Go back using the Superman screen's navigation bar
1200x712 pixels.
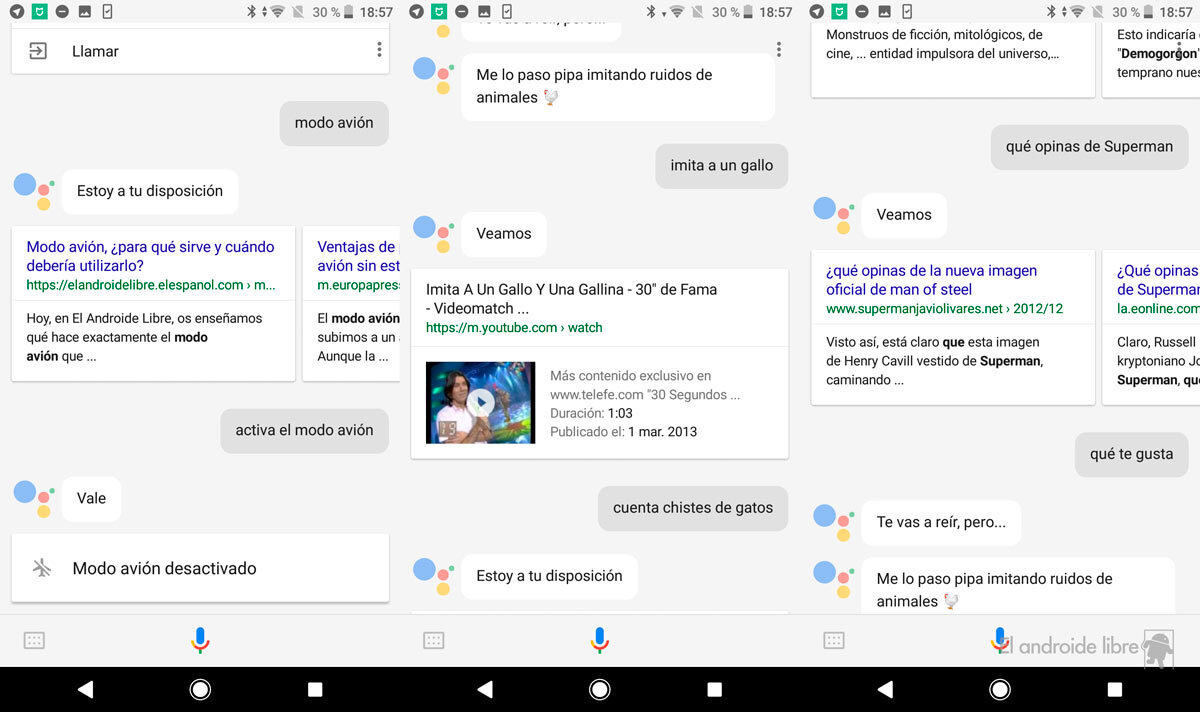(x=885, y=689)
